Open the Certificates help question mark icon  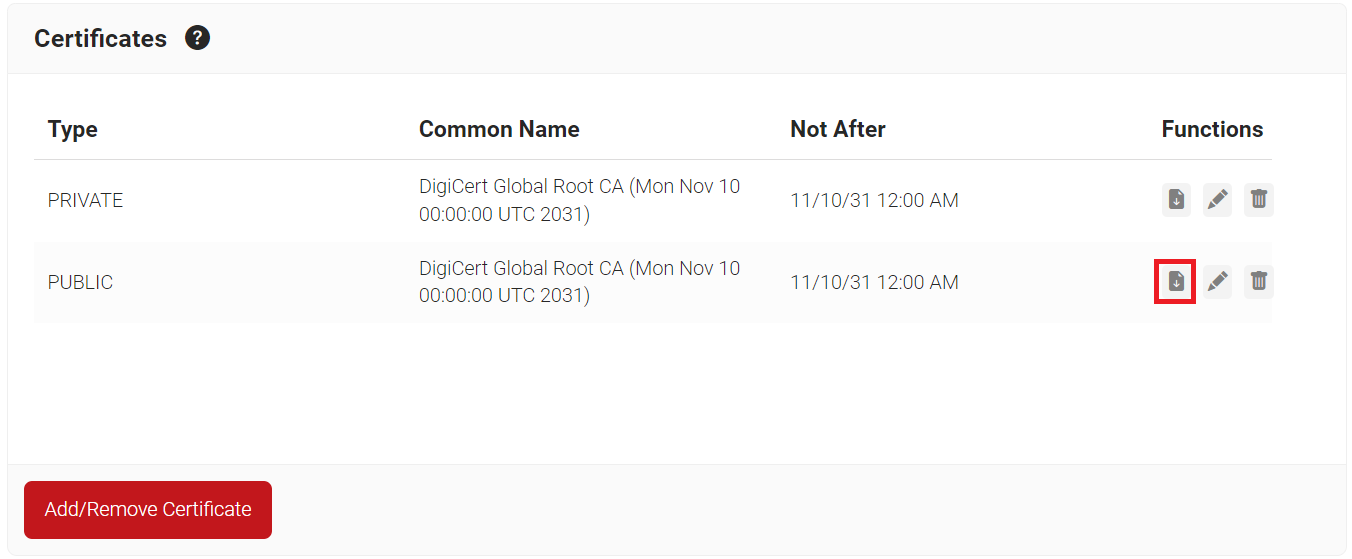(198, 39)
